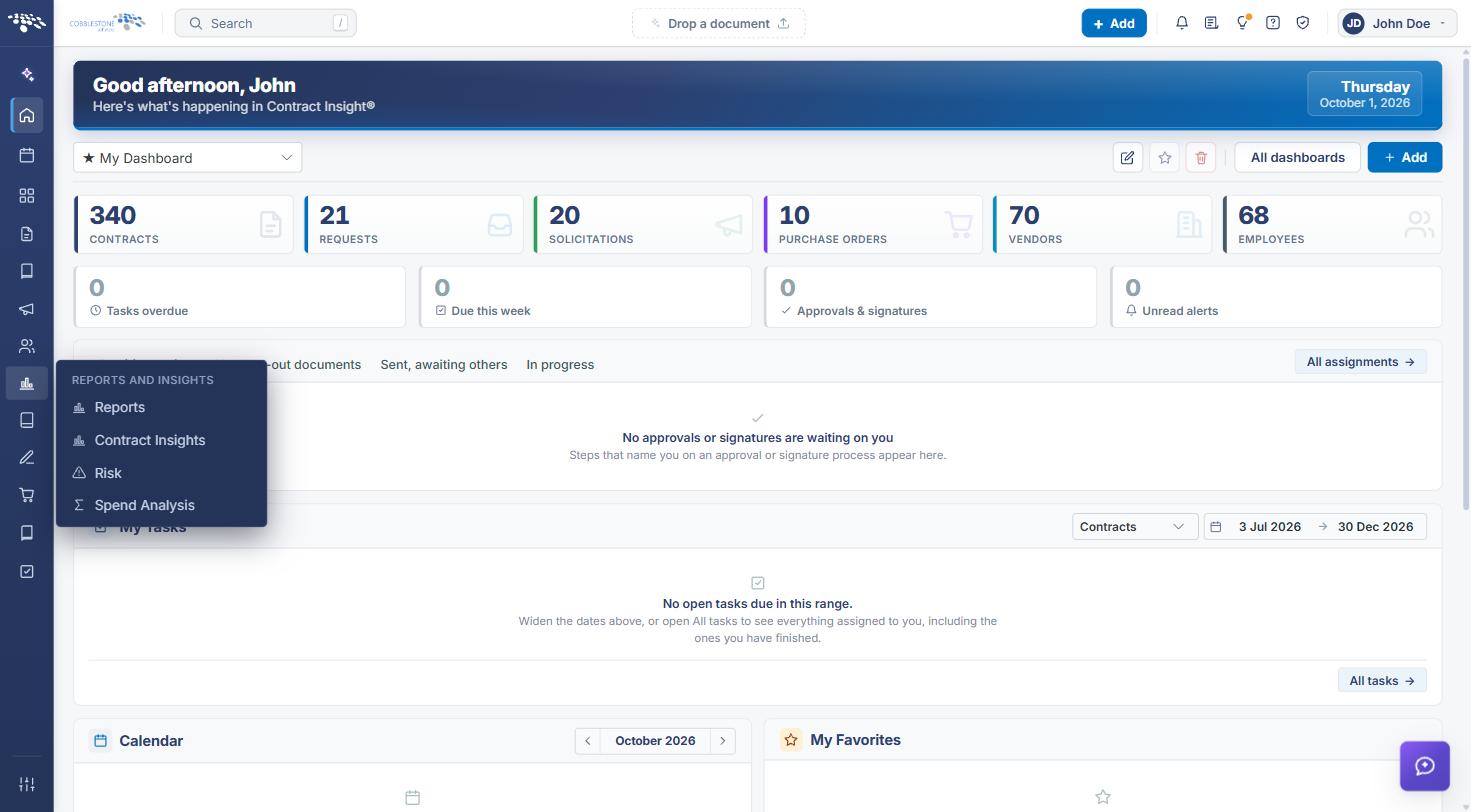Go to the next month in Calendar
The width and height of the screenshot is (1471, 812).
723,741
